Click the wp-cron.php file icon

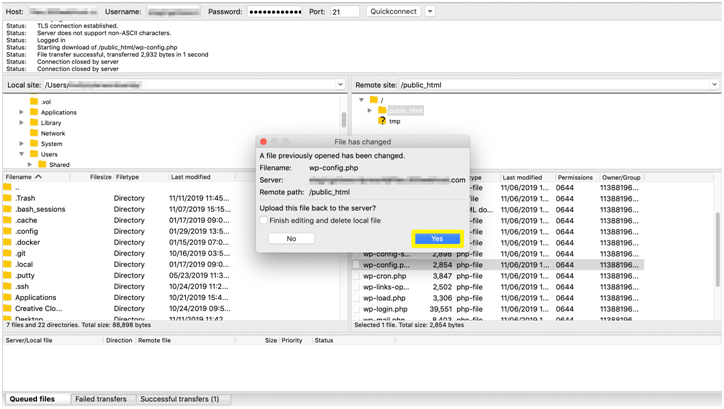coord(357,277)
